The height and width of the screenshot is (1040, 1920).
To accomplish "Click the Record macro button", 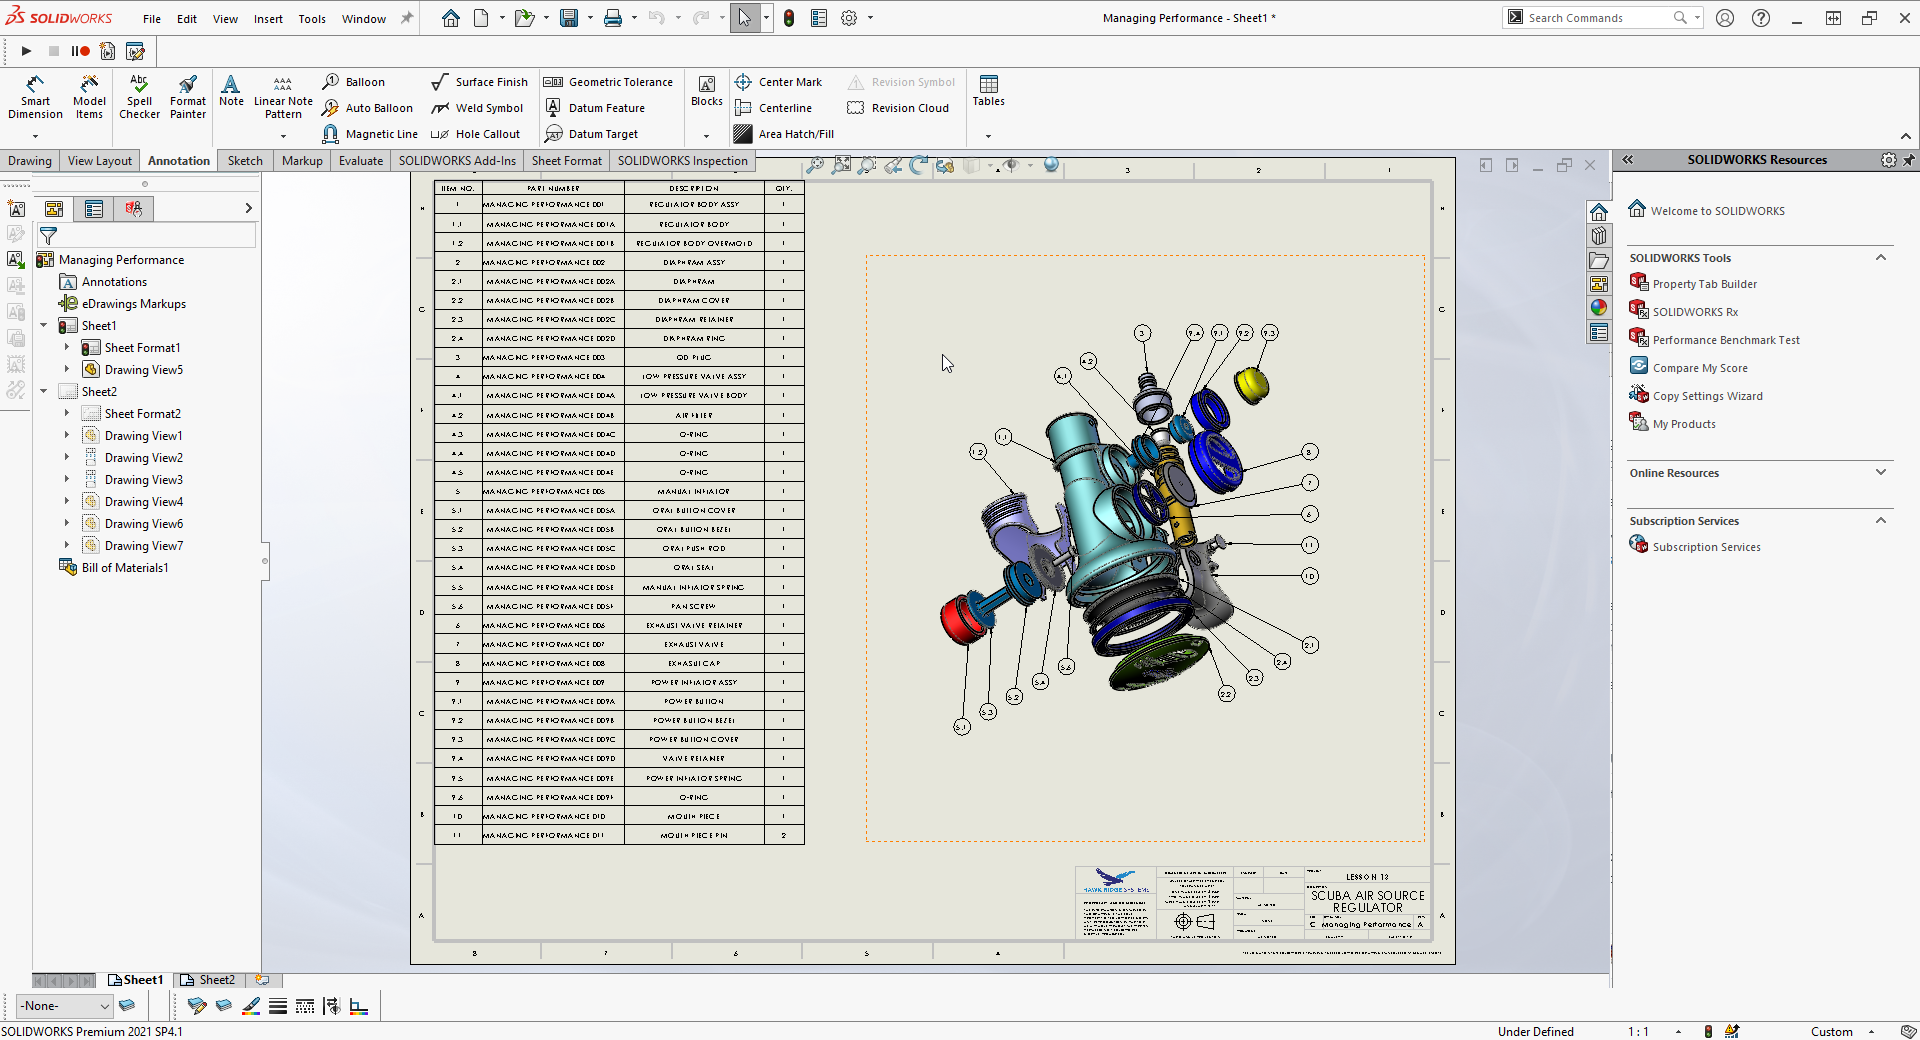I will pyautogui.click(x=81, y=51).
